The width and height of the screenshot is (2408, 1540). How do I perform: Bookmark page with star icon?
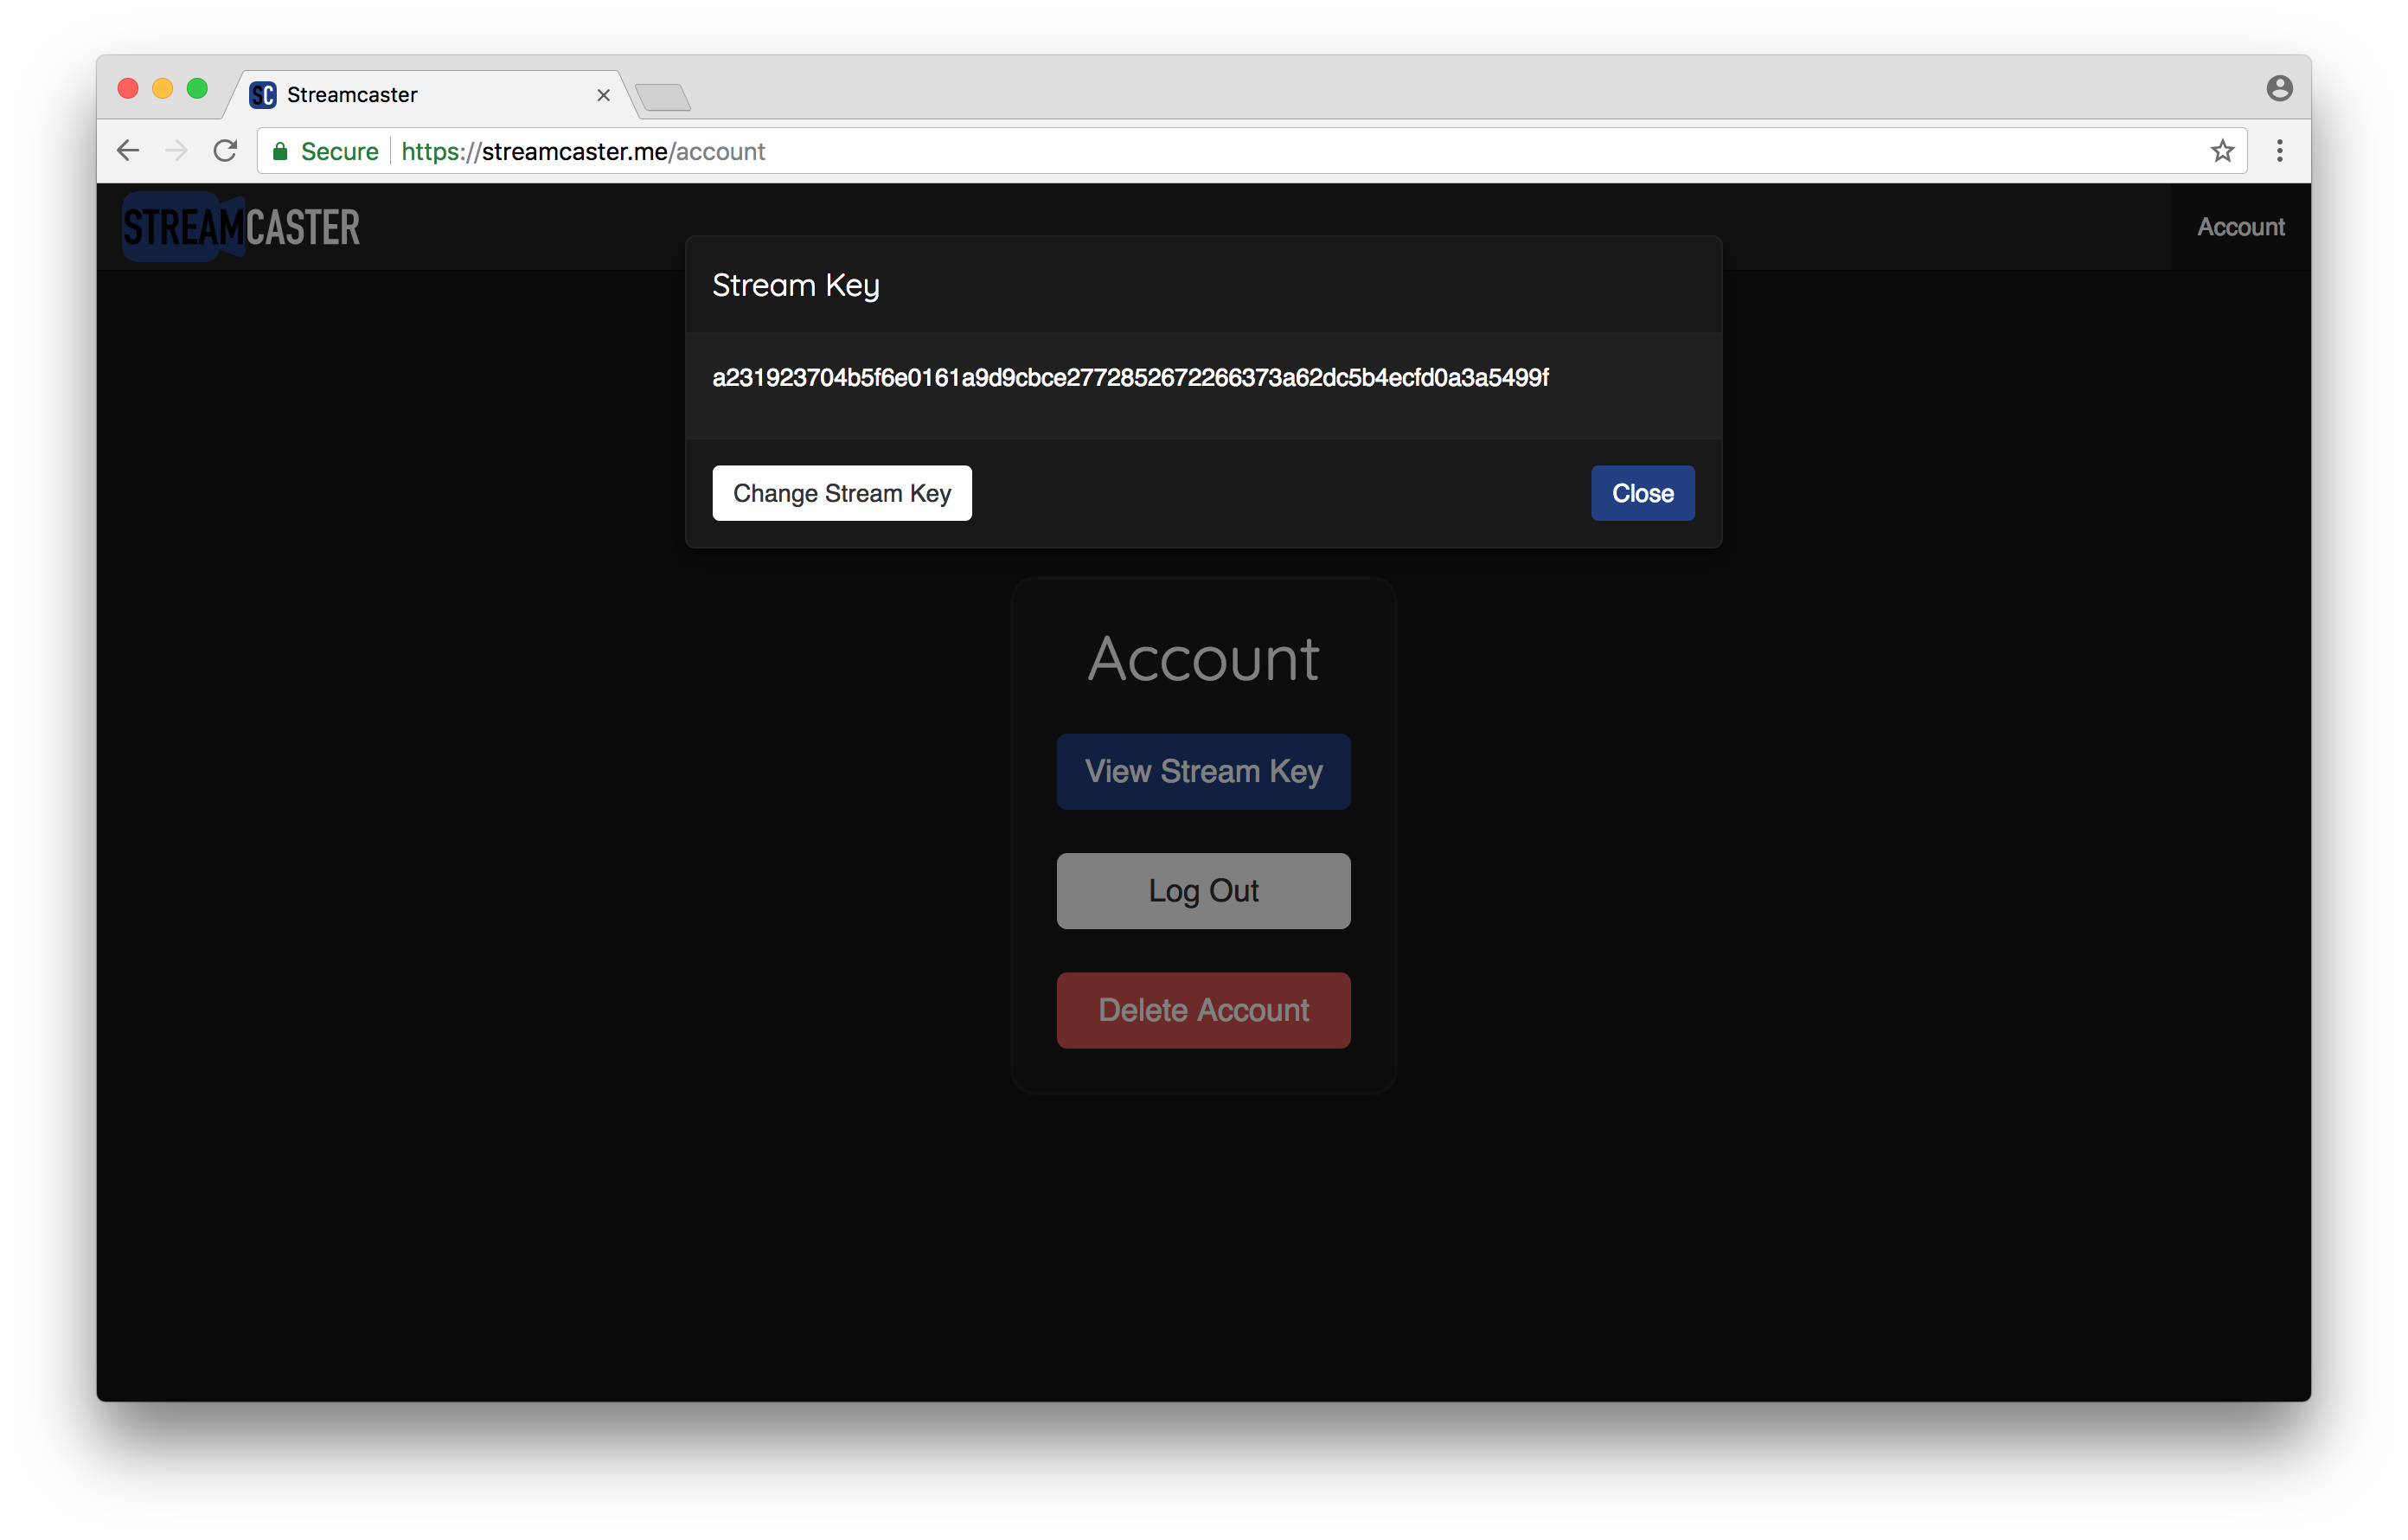2222,151
